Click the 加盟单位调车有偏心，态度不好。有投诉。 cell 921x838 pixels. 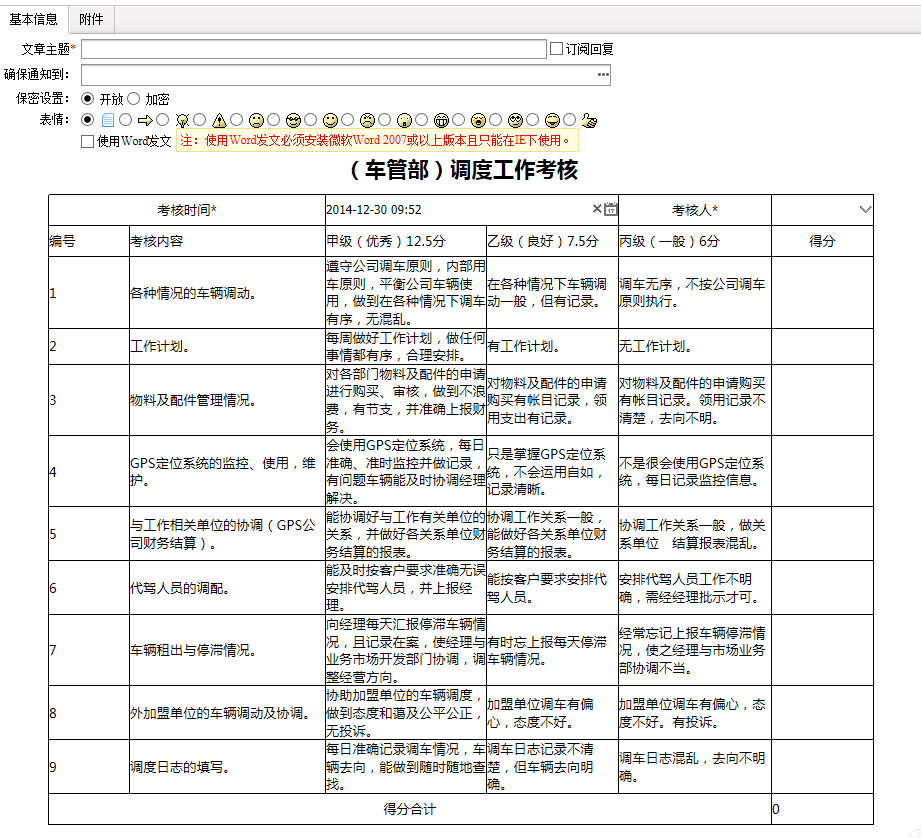point(695,713)
